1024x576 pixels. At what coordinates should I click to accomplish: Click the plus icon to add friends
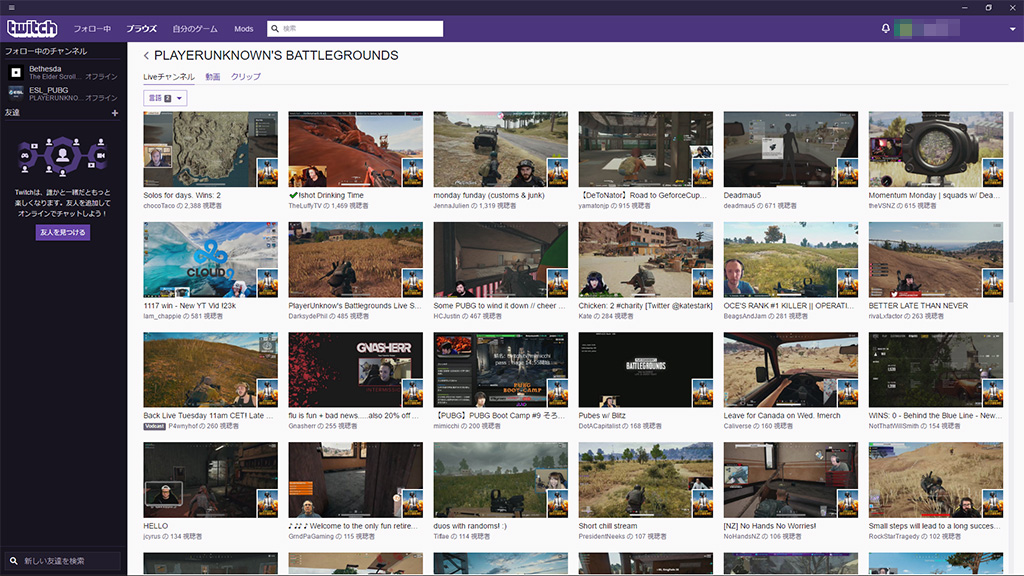coord(115,113)
